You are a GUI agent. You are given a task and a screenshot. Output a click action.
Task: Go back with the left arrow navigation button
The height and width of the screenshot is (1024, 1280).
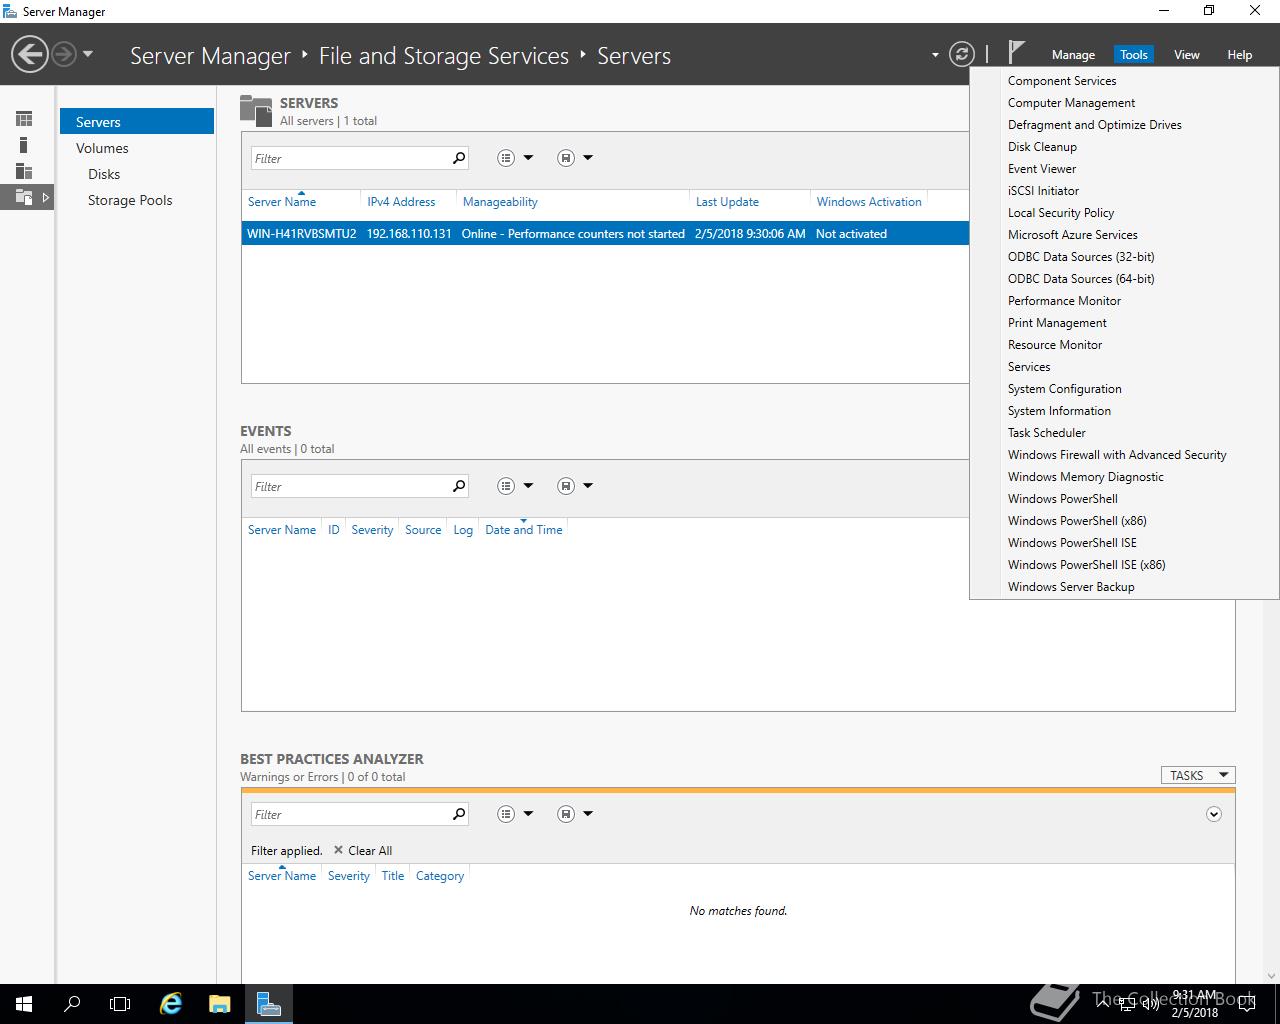30,54
